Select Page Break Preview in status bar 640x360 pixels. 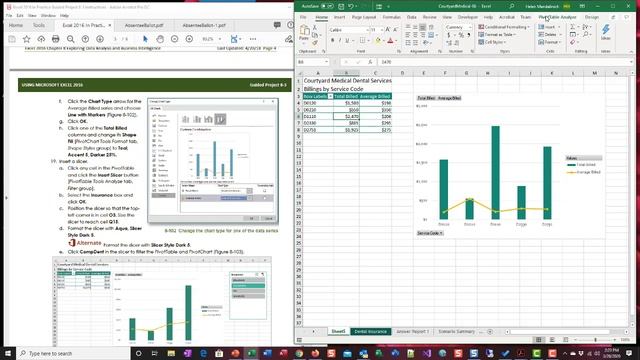tap(565, 340)
